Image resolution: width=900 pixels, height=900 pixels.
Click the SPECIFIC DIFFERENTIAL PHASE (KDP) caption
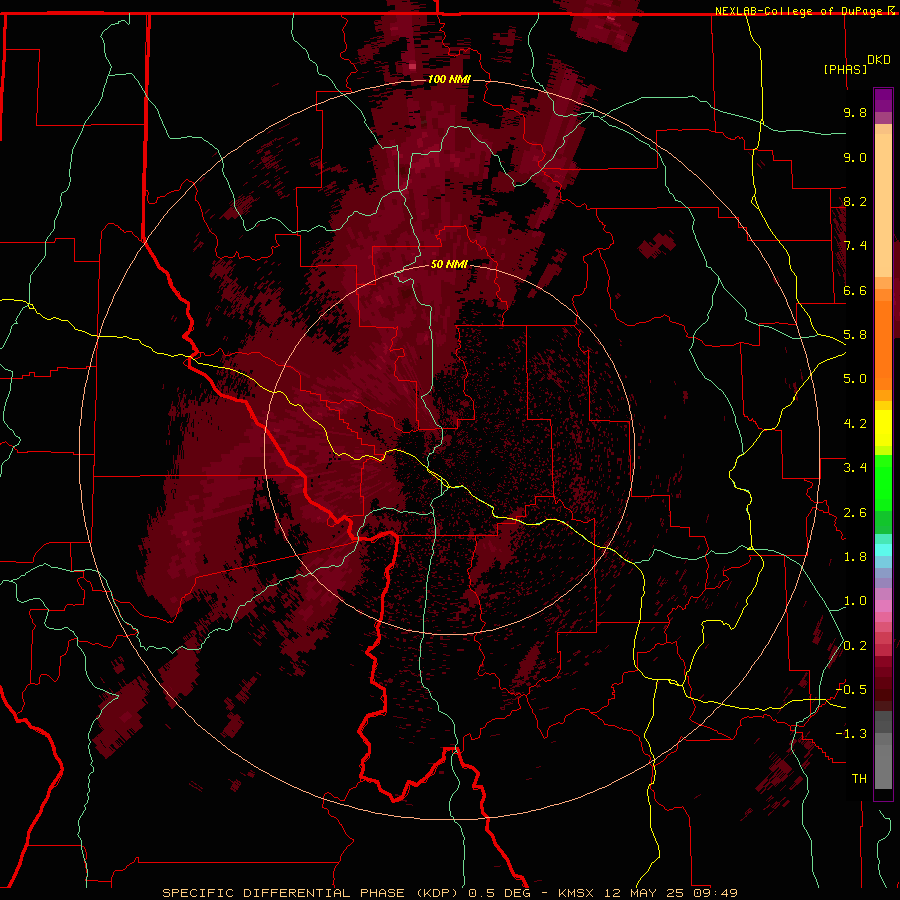click(x=311, y=893)
